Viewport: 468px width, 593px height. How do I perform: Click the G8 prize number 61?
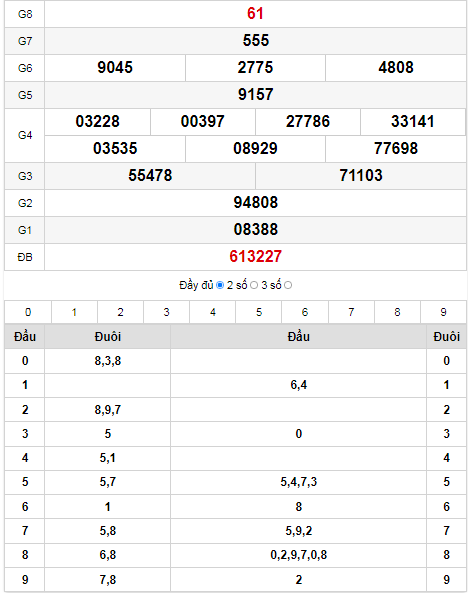(255, 14)
